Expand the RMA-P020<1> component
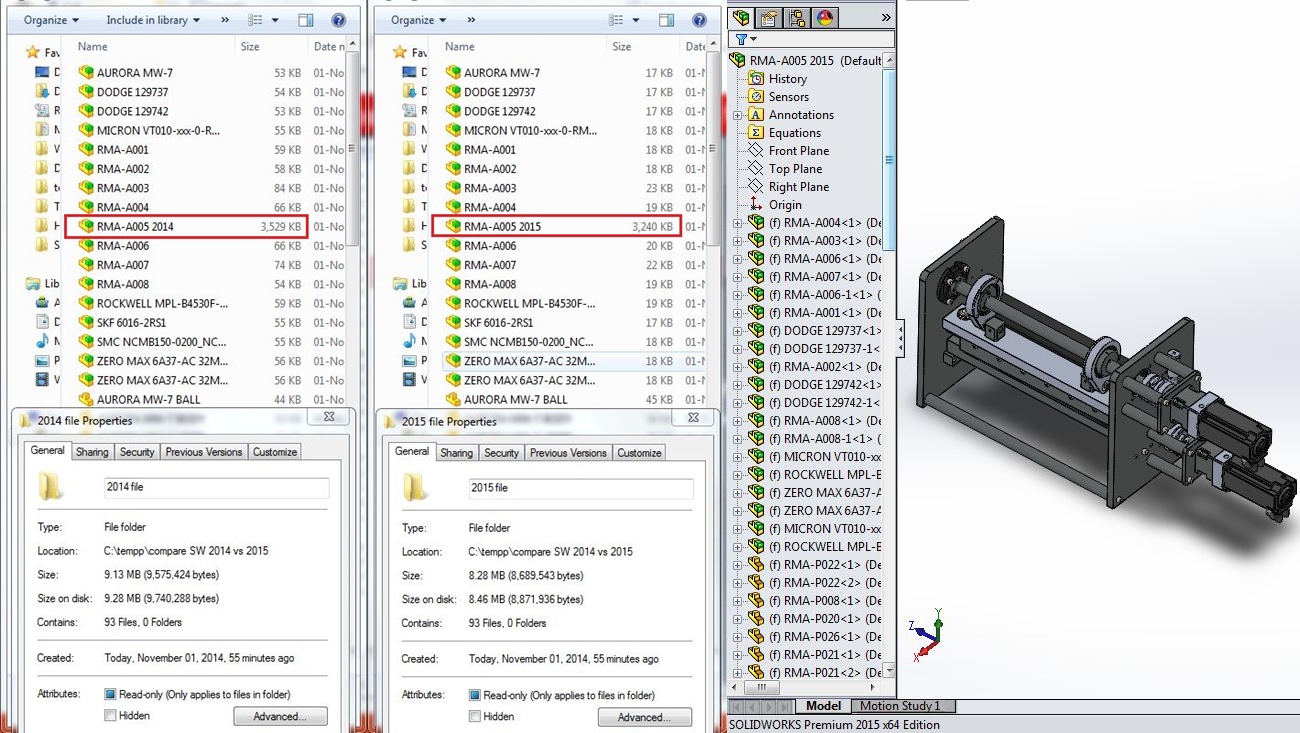Screen dimensions: 1300x733 (738, 619)
